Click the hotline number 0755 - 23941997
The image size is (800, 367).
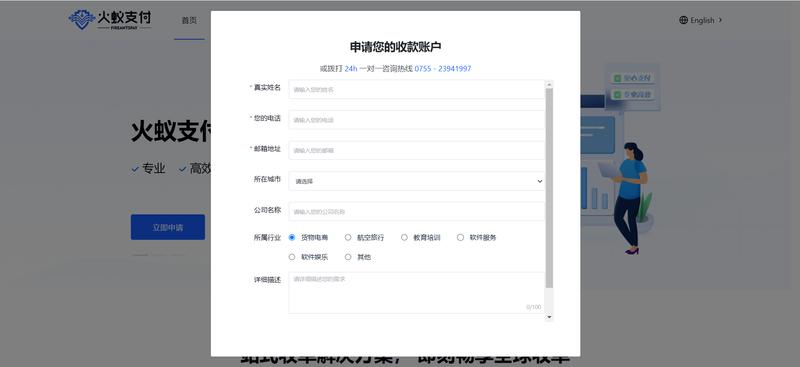click(442, 68)
